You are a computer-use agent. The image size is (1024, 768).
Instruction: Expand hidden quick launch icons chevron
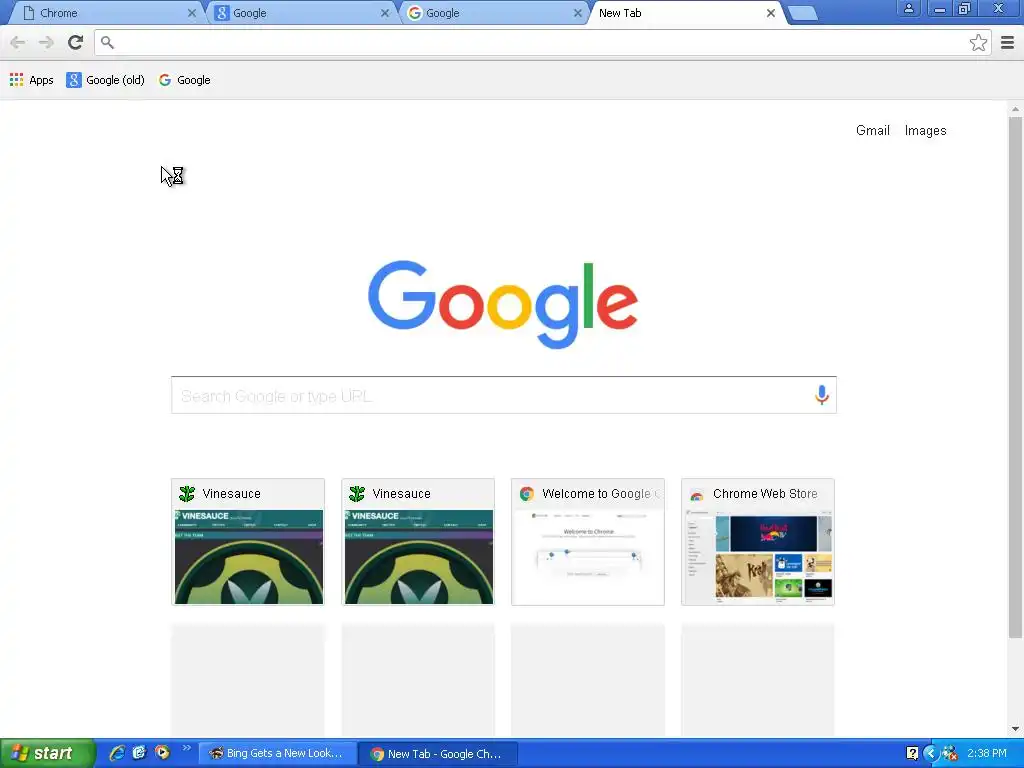(x=187, y=748)
